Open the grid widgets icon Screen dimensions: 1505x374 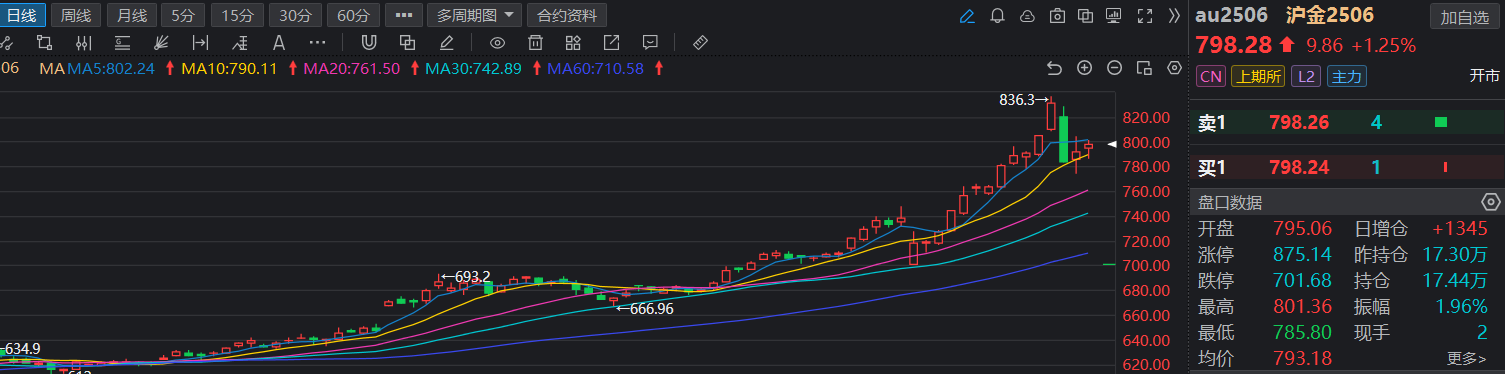point(573,42)
